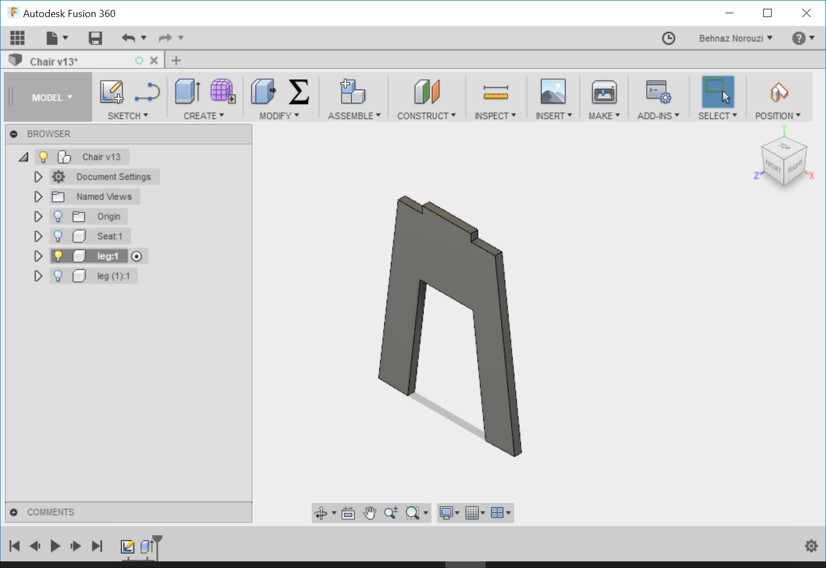Save the design with the floppy icon
The width and height of the screenshot is (826, 568).
95,38
